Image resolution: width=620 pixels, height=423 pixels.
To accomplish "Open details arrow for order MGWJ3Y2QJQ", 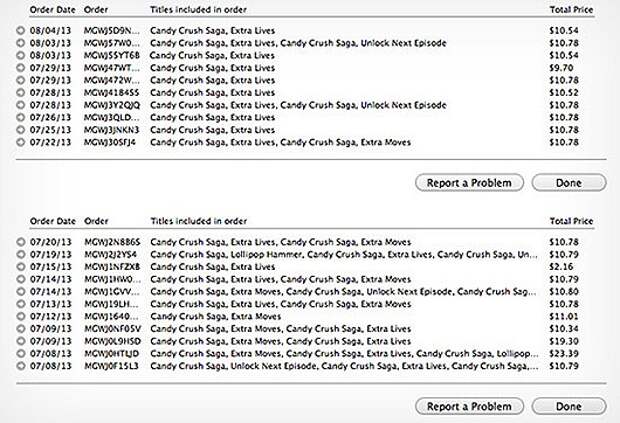I will click(21, 105).
